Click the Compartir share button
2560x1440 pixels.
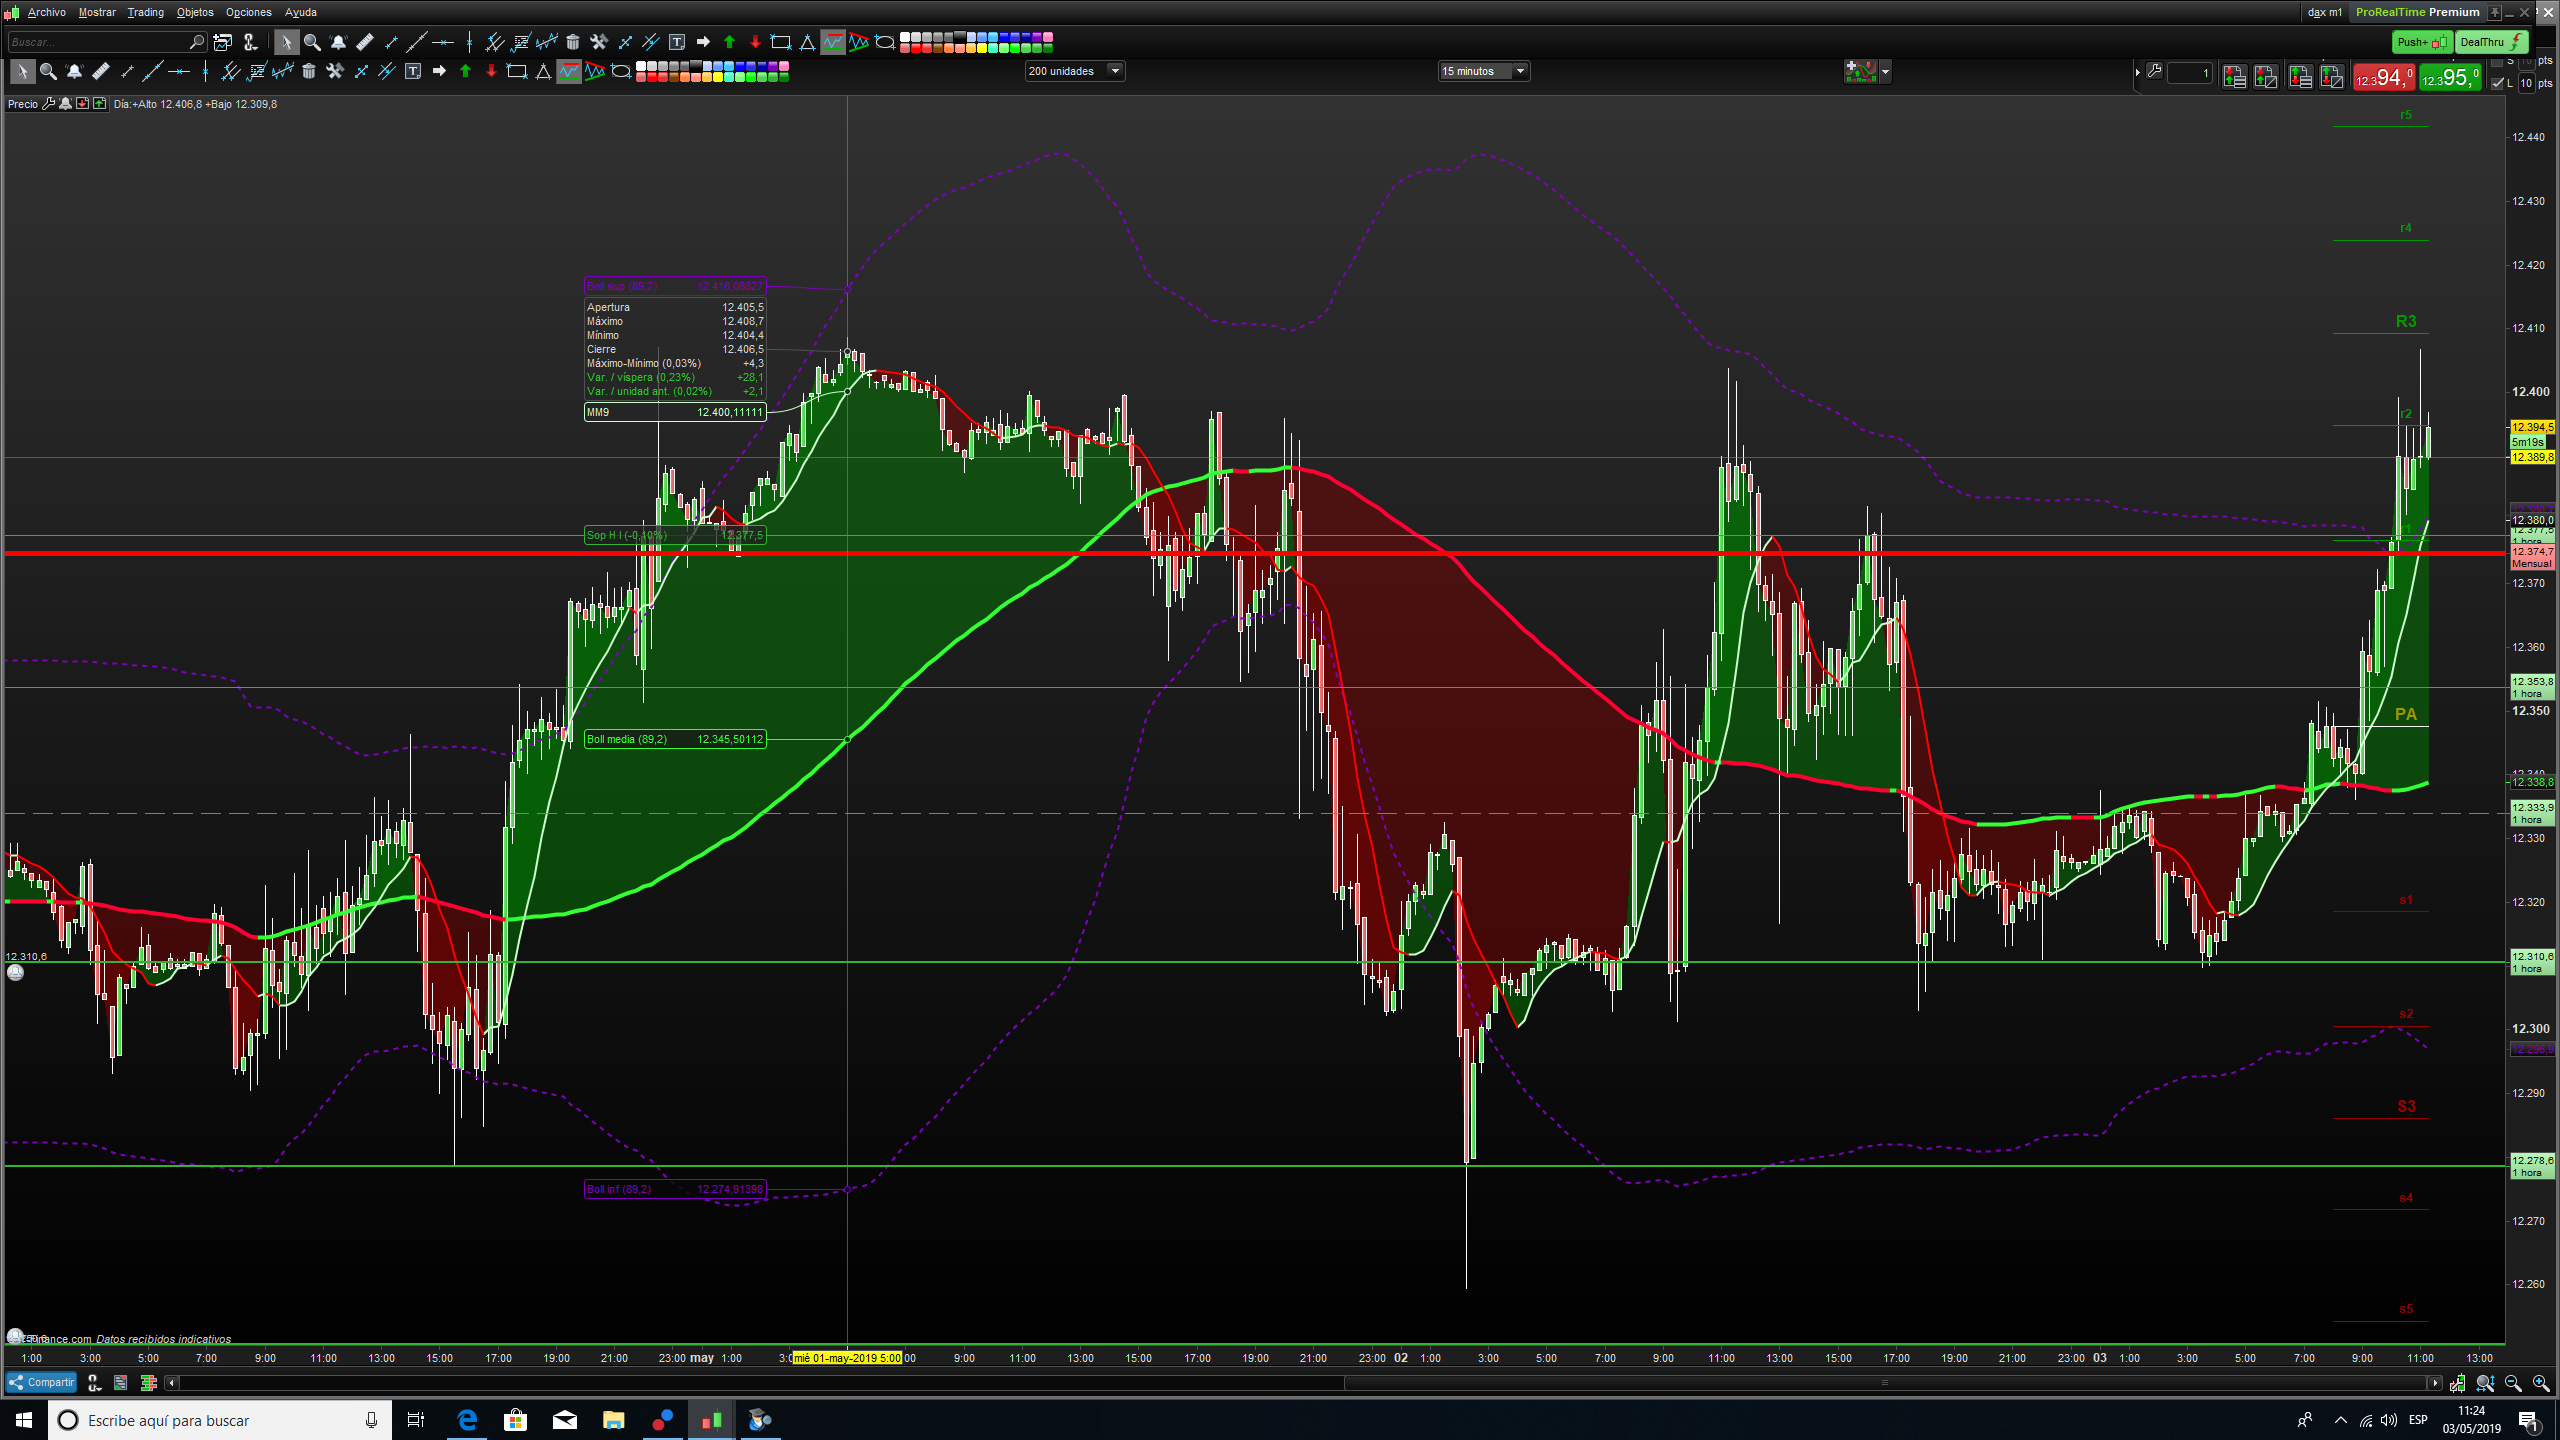(x=41, y=1382)
